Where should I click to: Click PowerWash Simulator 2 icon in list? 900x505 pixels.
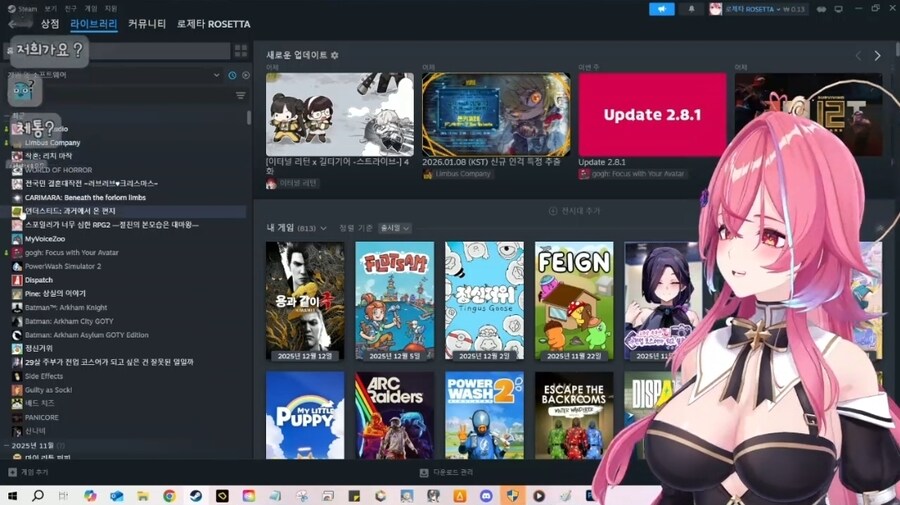click(17, 266)
